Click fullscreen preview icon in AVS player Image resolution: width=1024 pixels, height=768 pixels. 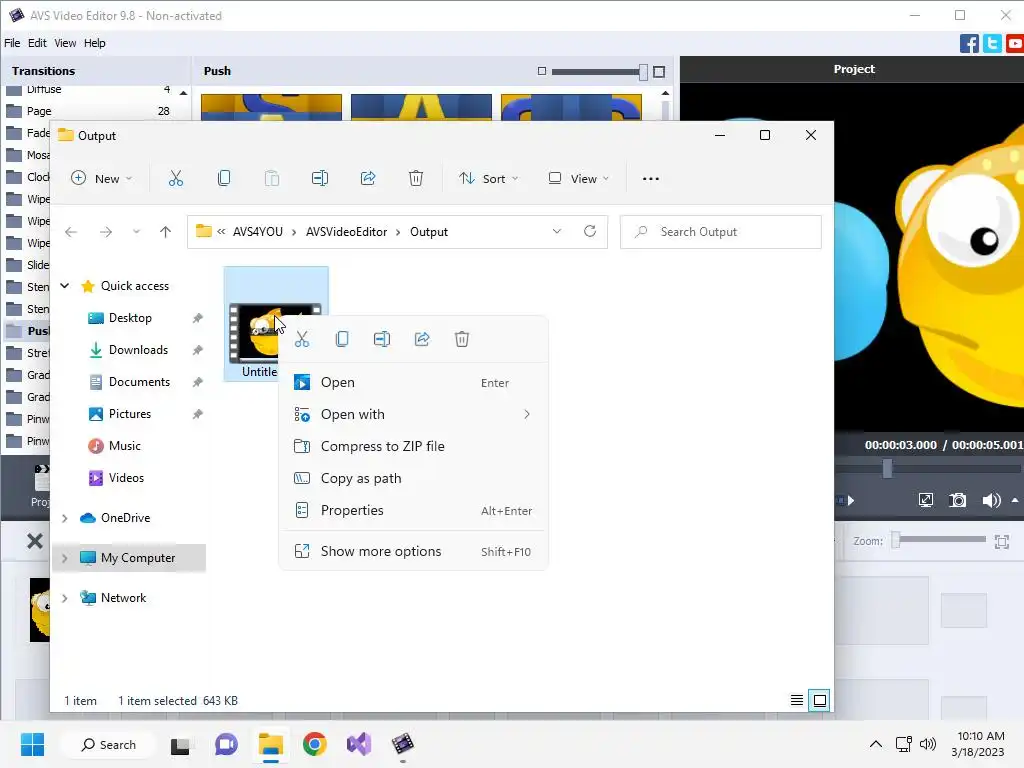pyautogui.click(x=925, y=500)
